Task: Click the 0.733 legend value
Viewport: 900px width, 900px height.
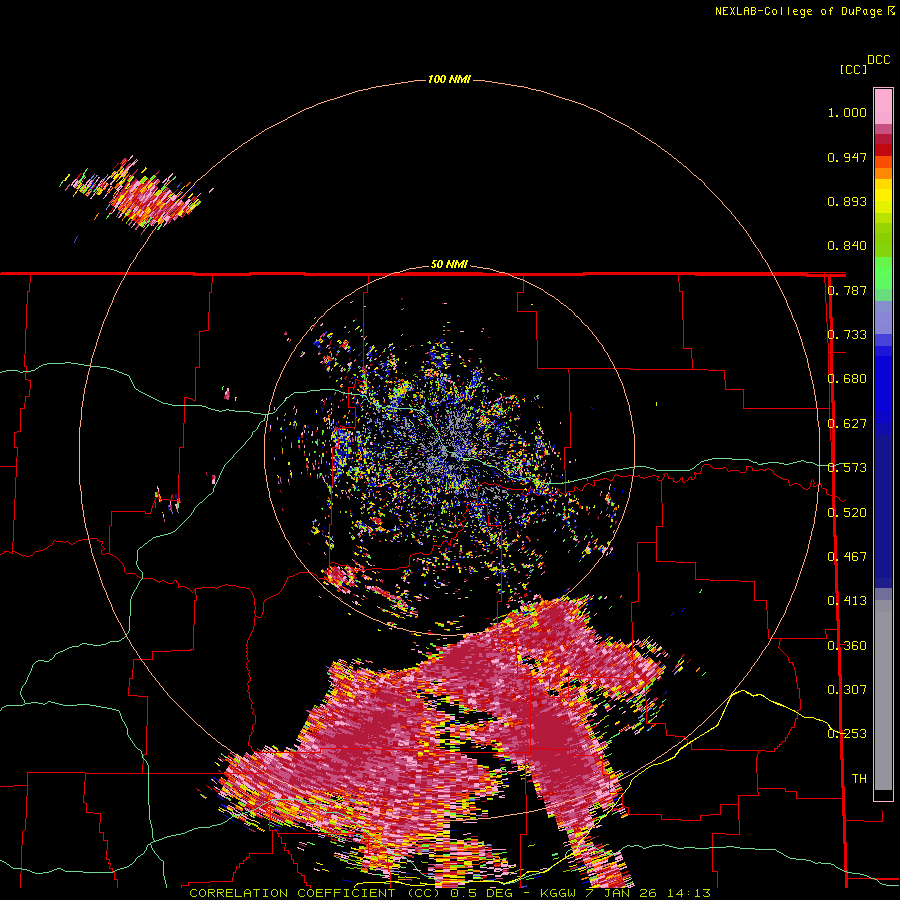Action: (847, 335)
